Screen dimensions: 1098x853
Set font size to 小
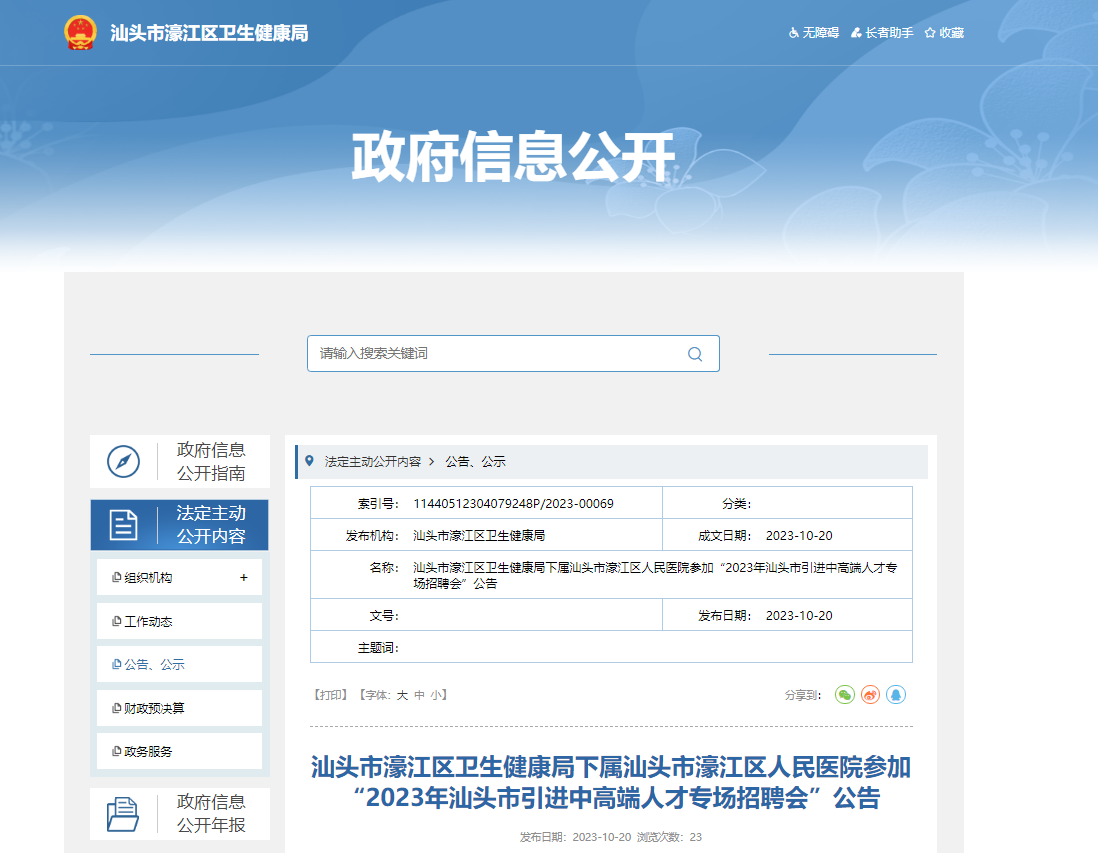[x=435, y=694]
